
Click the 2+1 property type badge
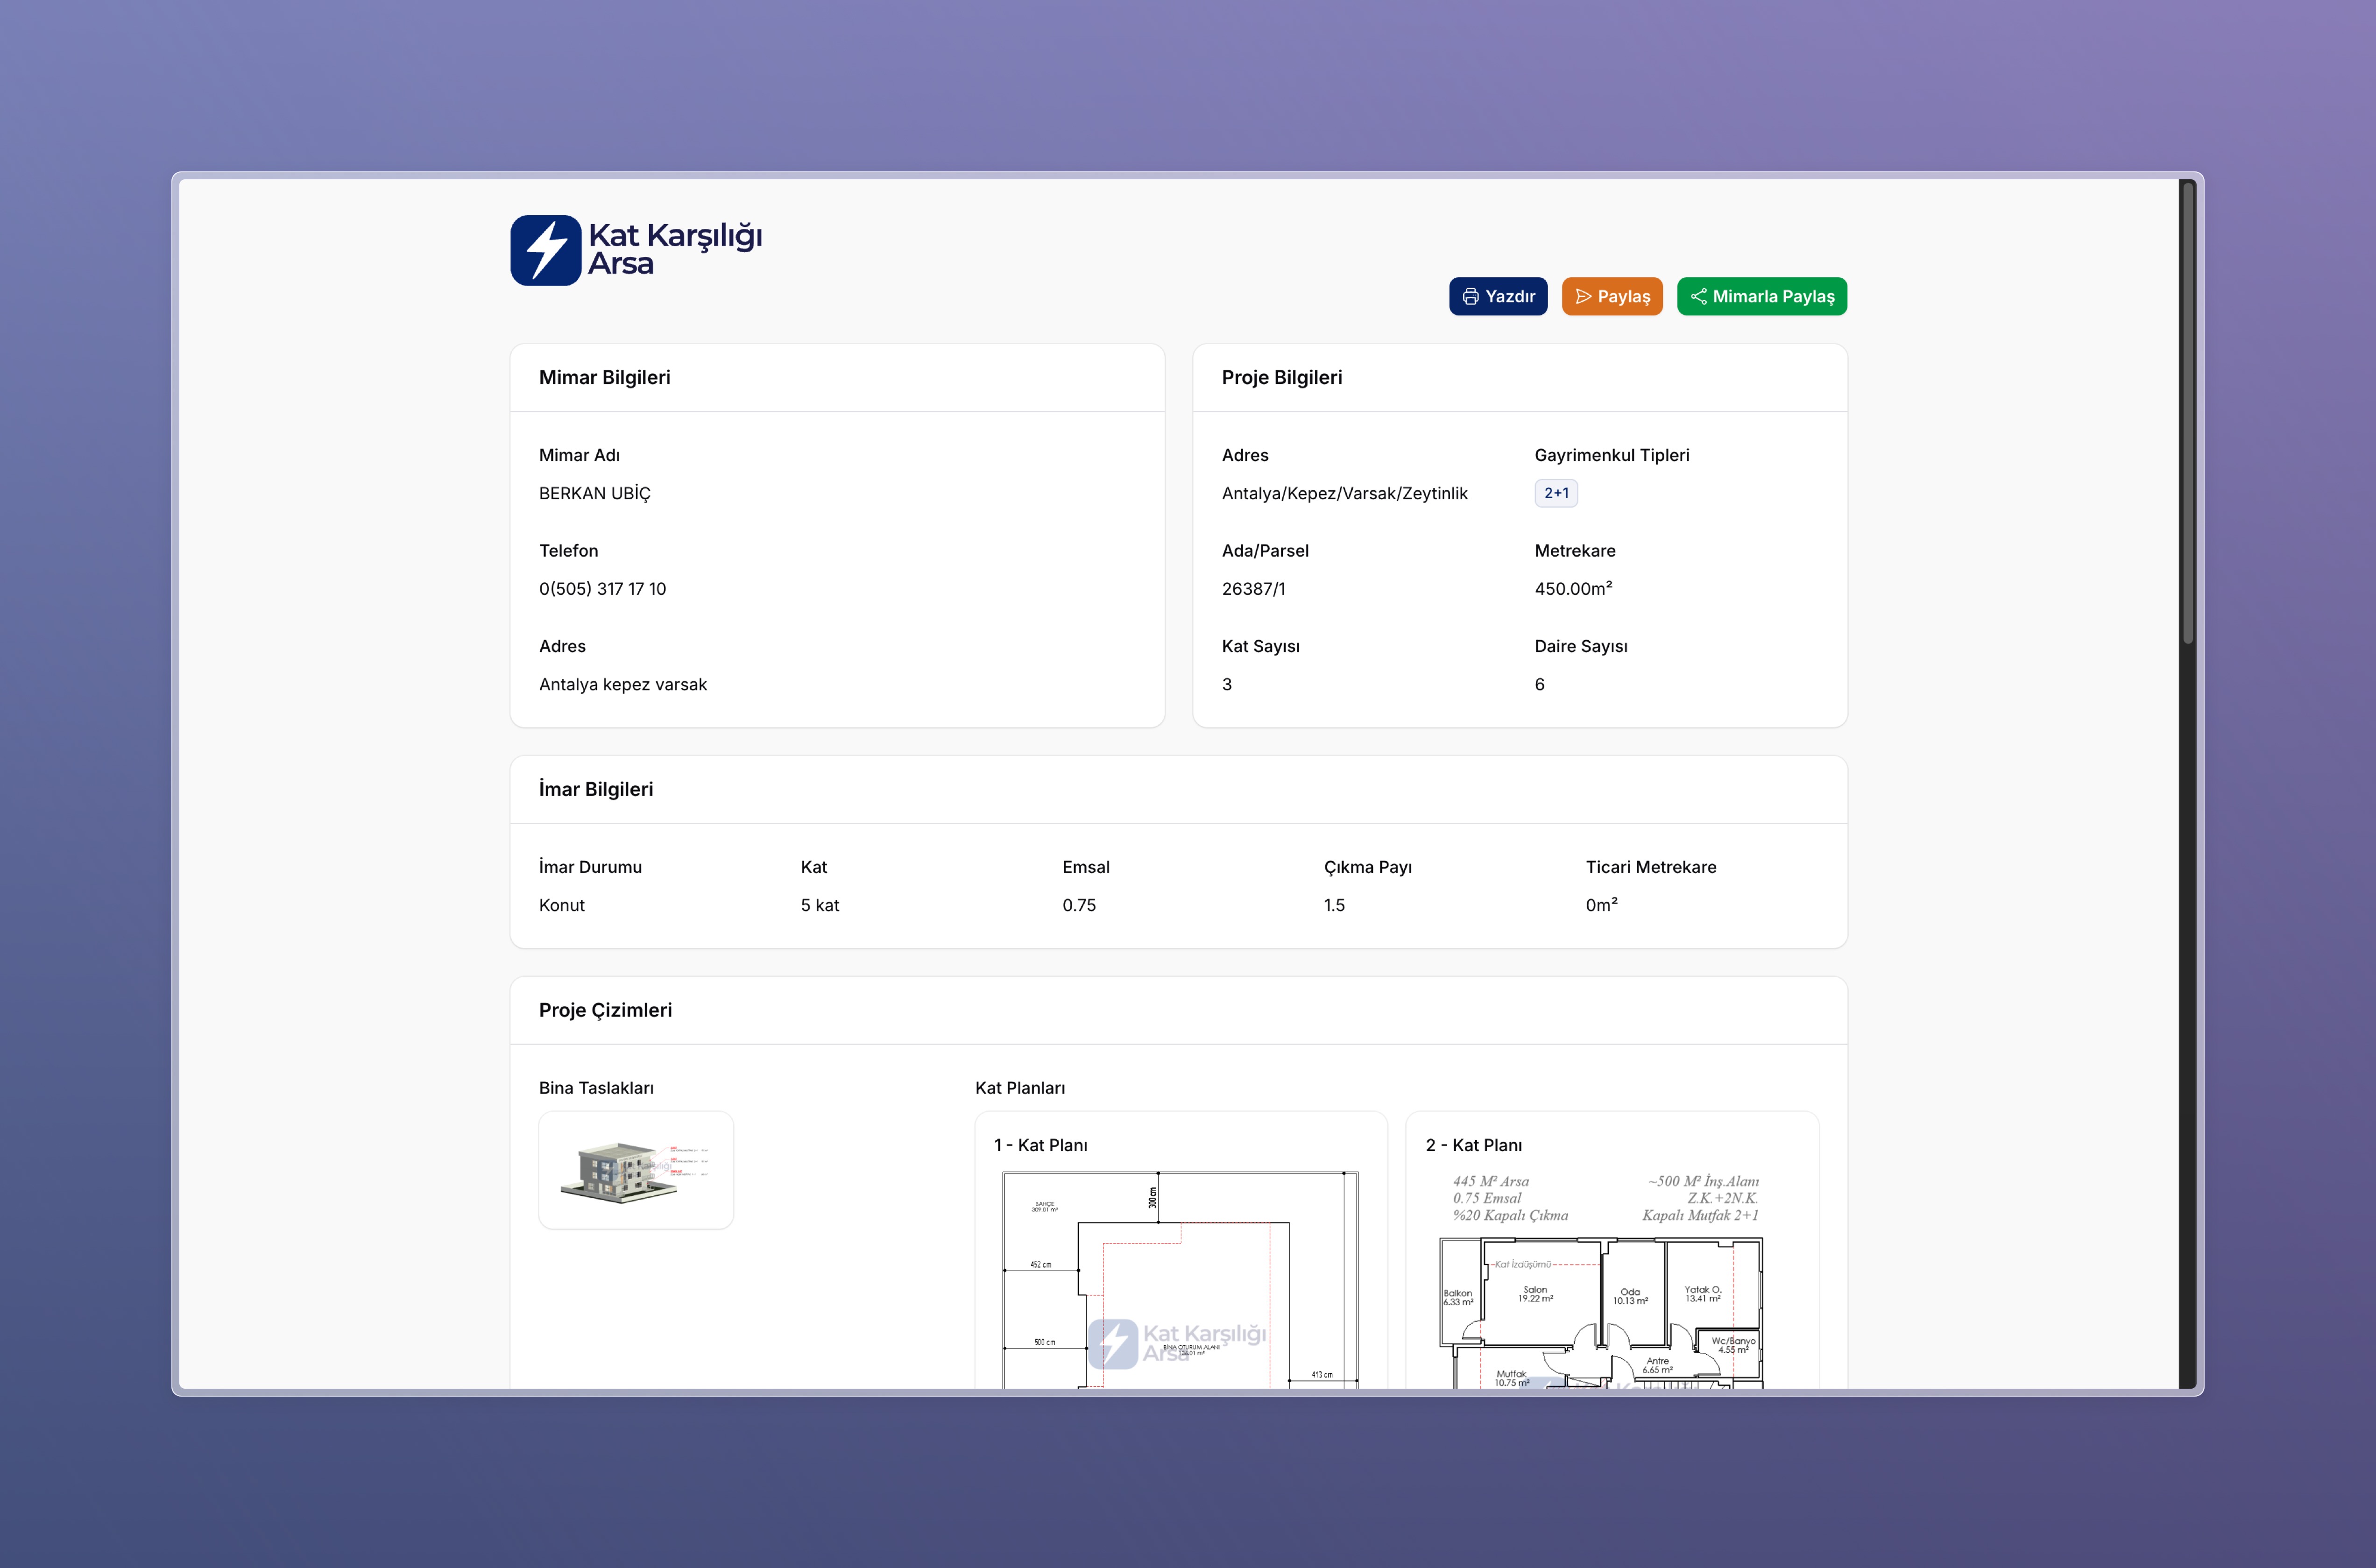(1556, 493)
